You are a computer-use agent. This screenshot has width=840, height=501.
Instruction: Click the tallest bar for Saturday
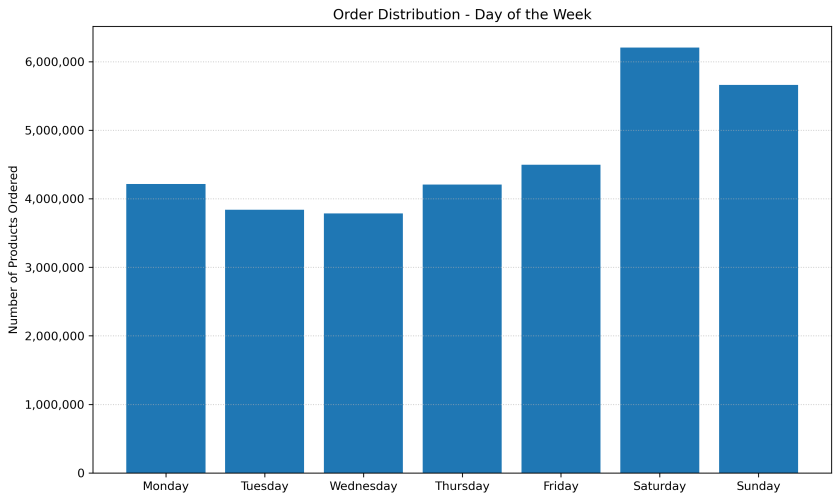point(659,260)
